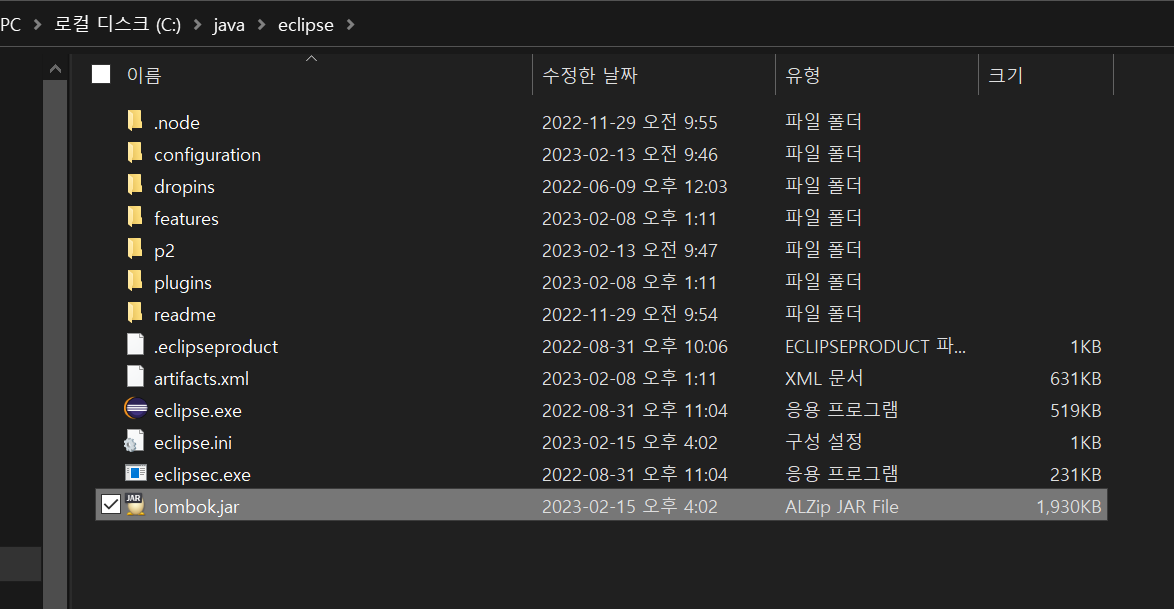Click the .node folder icon
The image size is (1174, 609).
coord(135,121)
